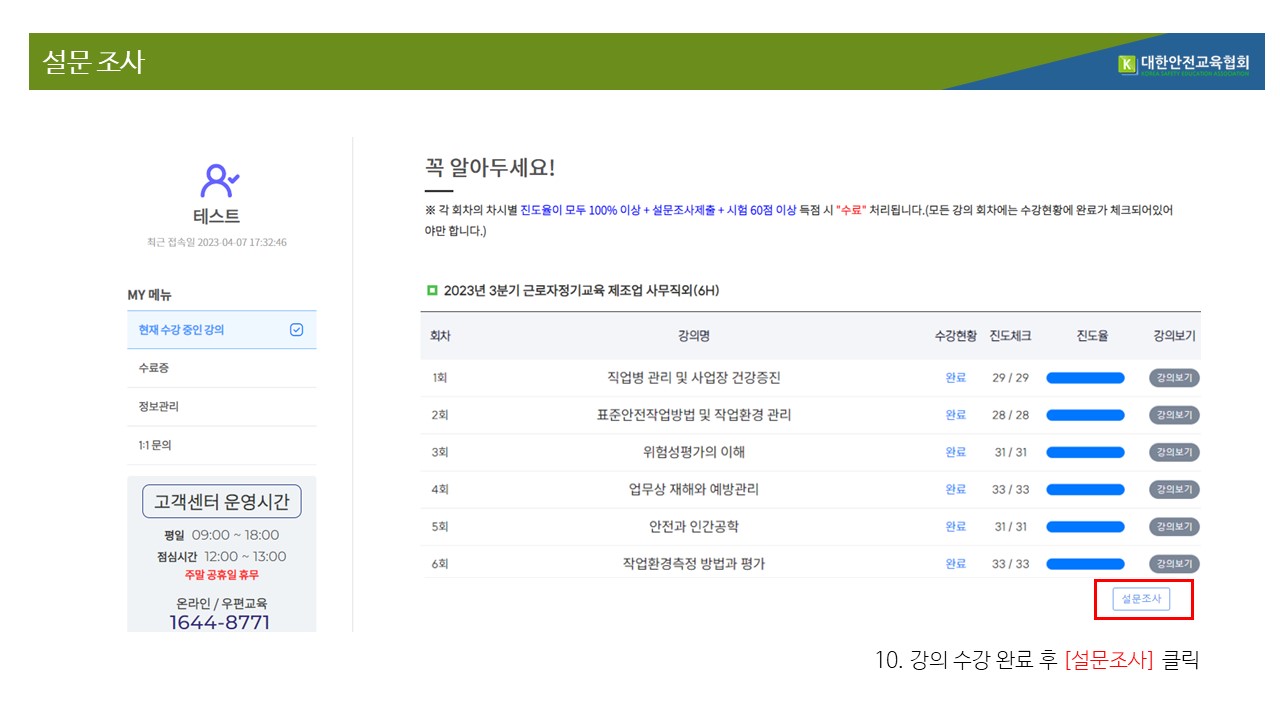The width and height of the screenshot is (1280, 720).
Task: View lecture 4회 업무상 재해와 예방관리
Action: point(1174,490)
